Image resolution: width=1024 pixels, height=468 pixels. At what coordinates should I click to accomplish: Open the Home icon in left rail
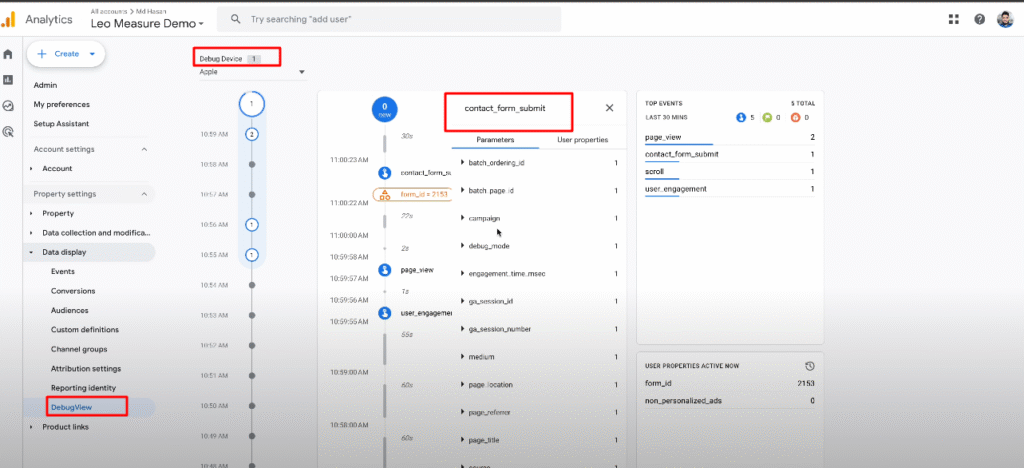(x=8, y=54)
